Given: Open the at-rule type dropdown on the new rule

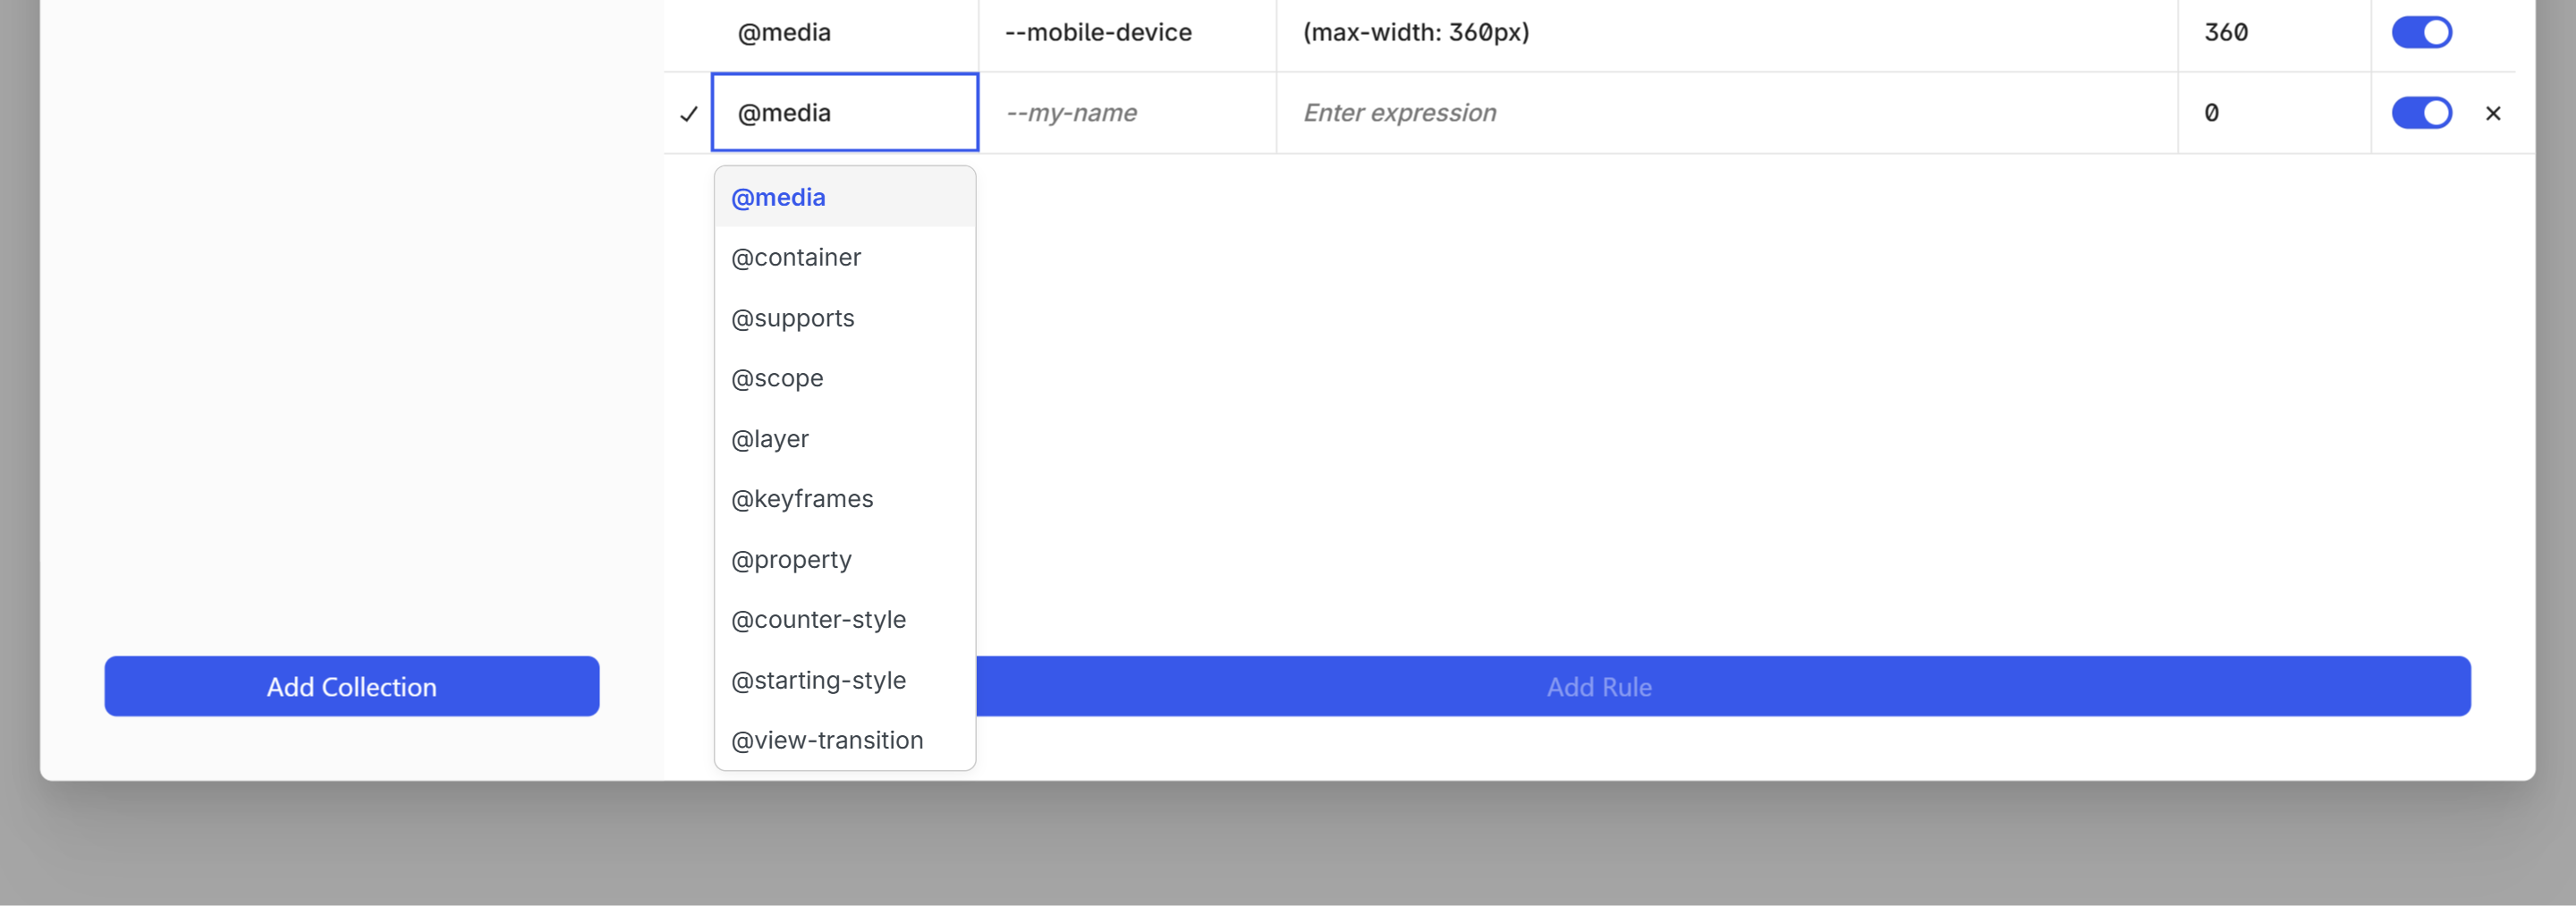Looking at the screenshot, I should point(845,112).
